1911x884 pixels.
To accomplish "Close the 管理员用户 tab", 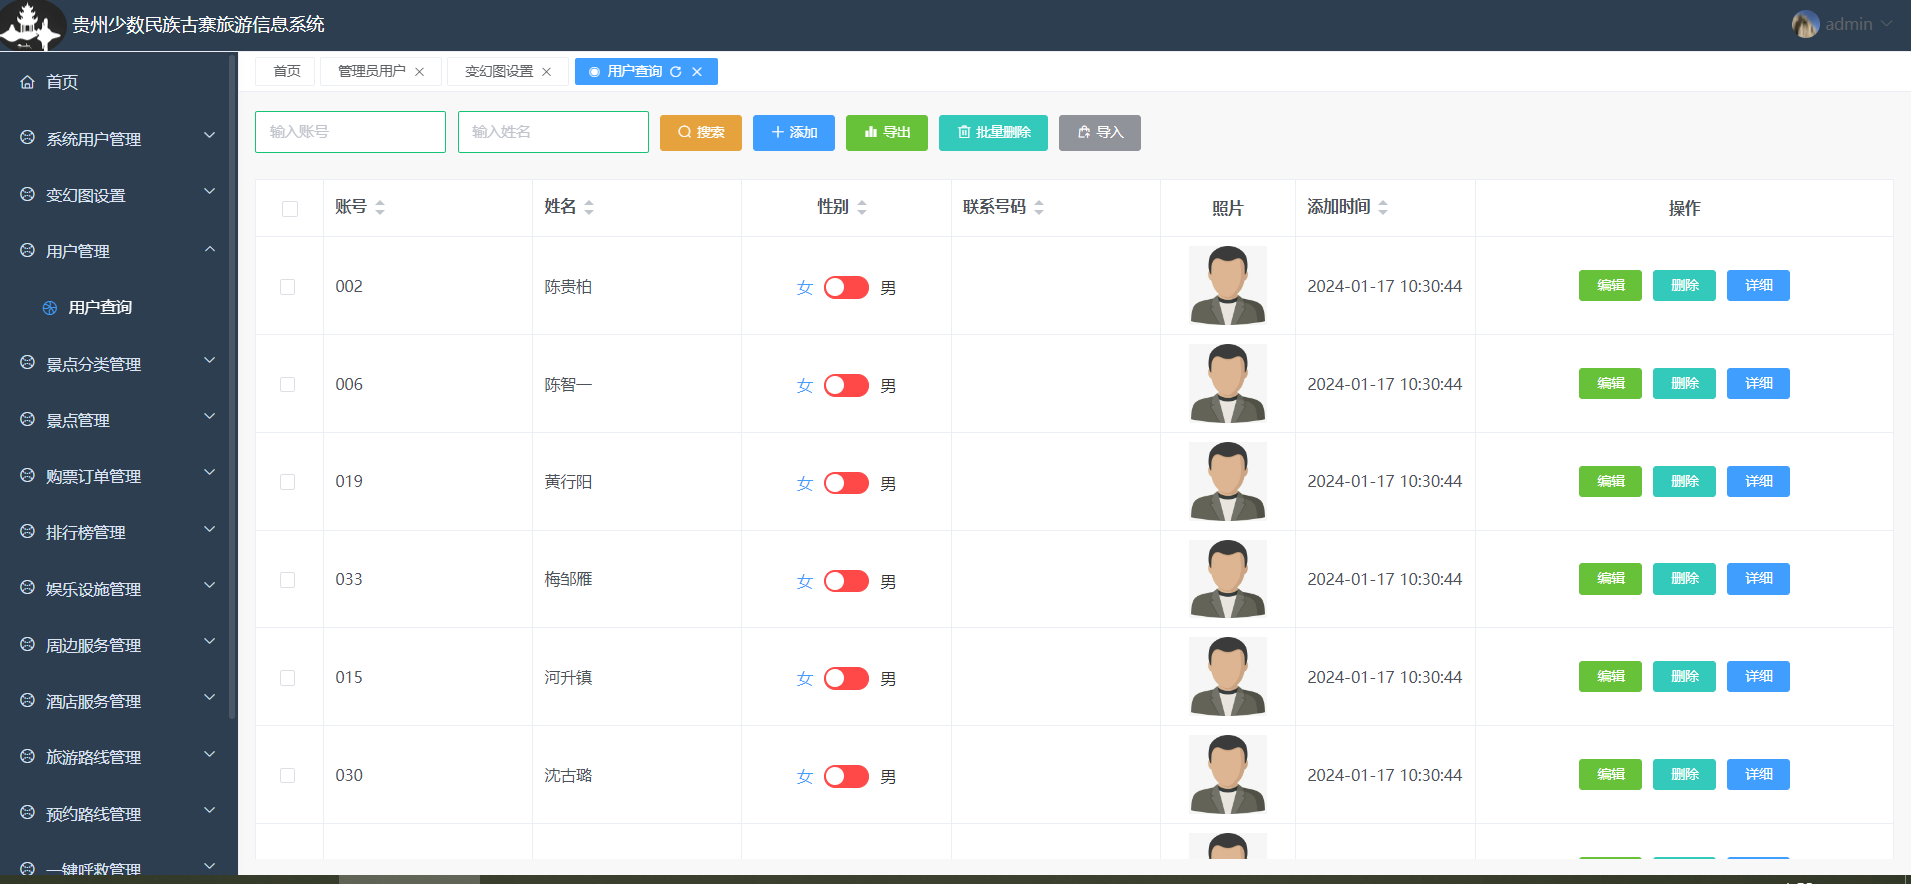I will 420,72.
